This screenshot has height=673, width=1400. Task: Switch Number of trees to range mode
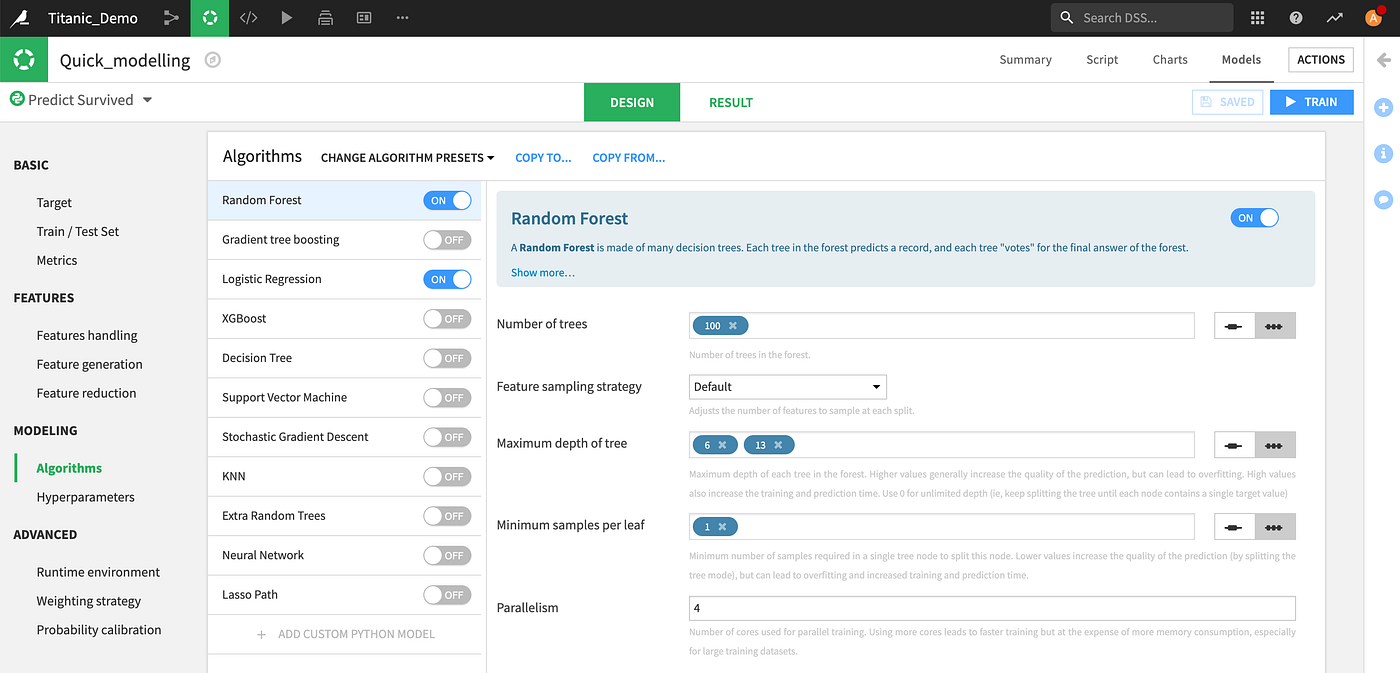pyautogui.click(x=1275, y=326)
